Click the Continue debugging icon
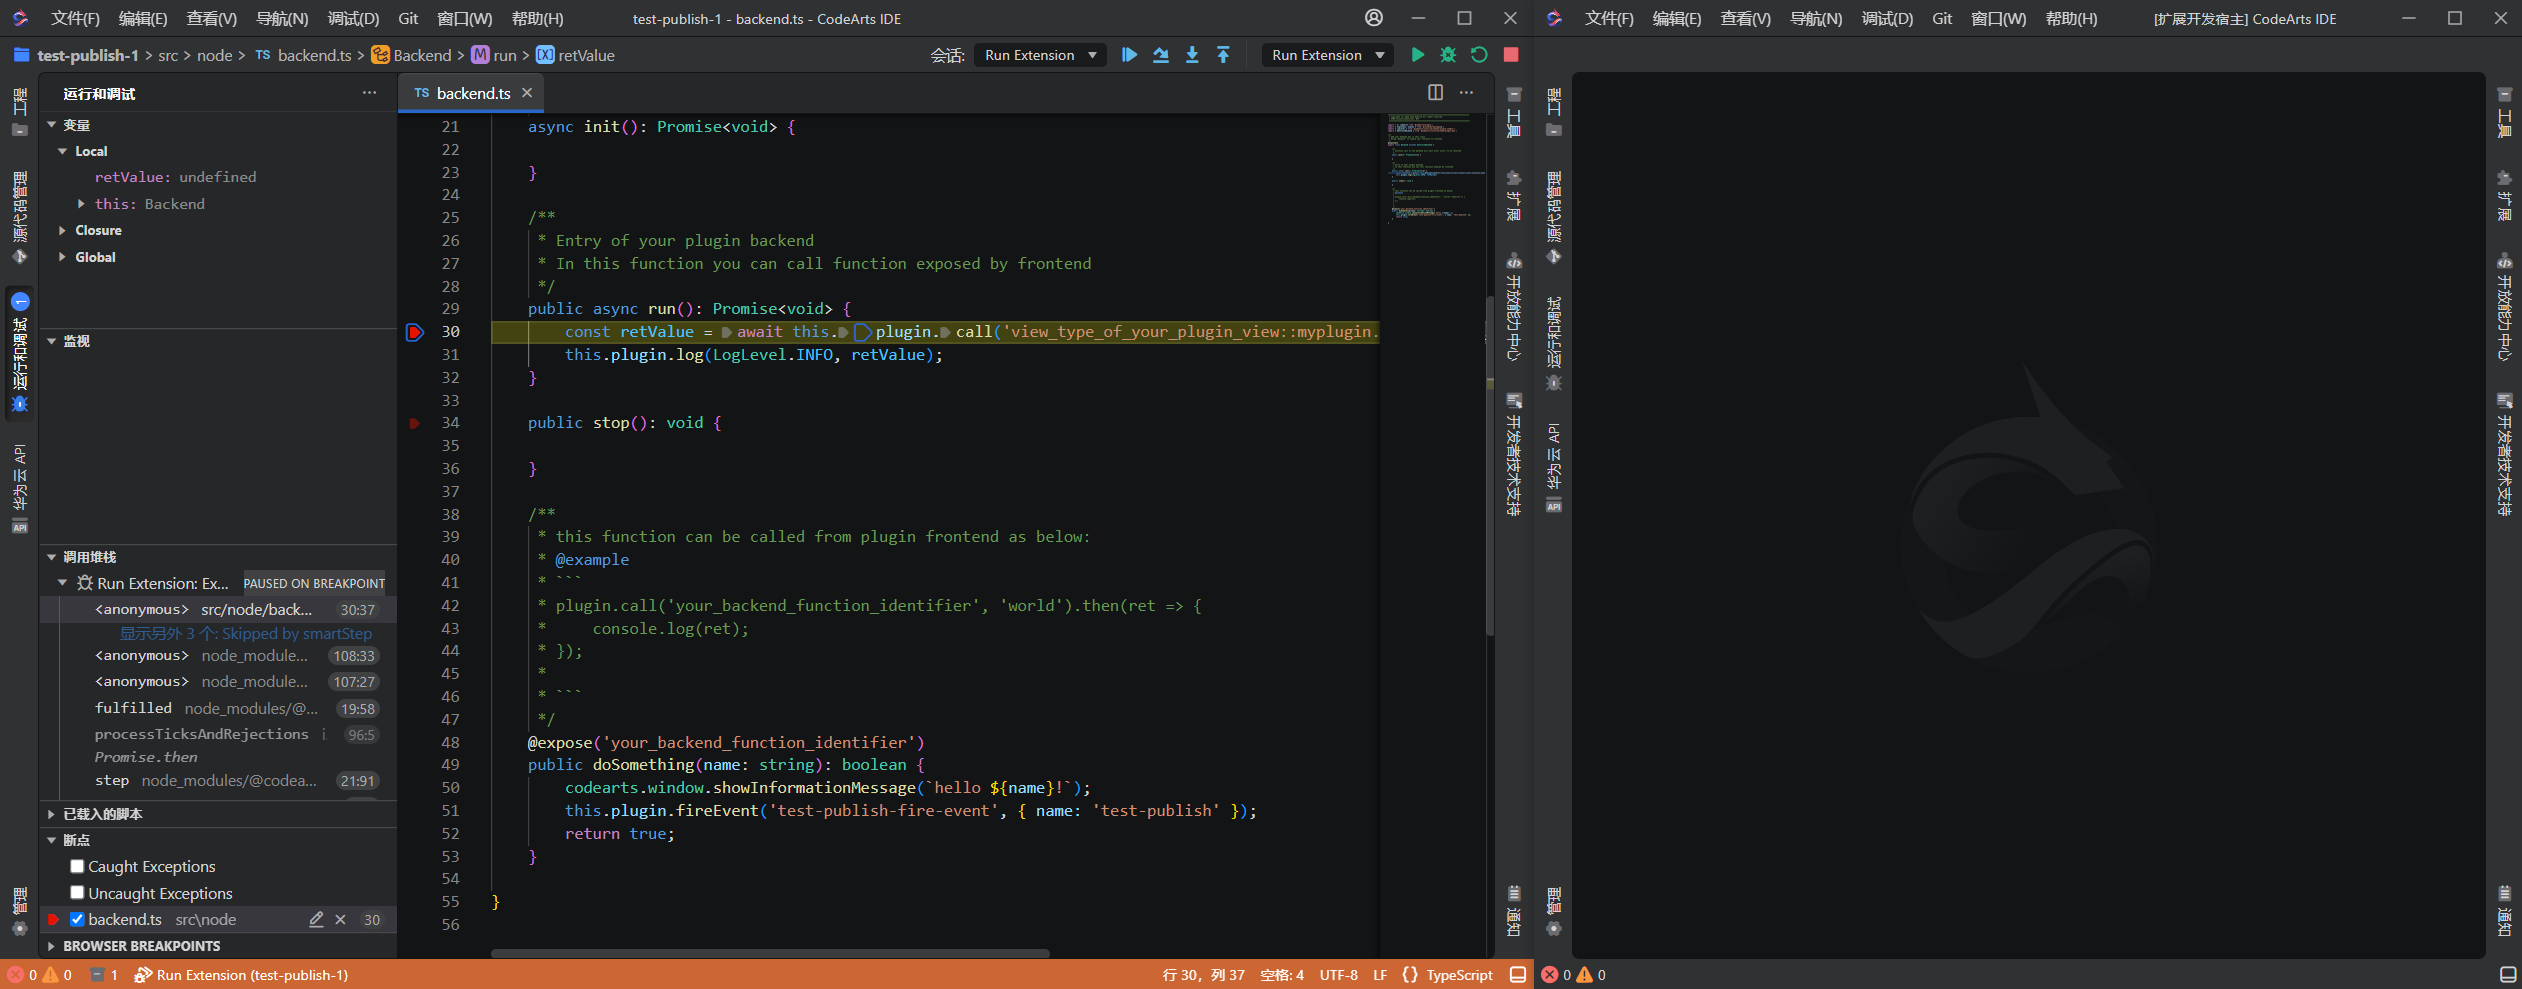This screenshot has width=2522, height=989. point(1129,55)
